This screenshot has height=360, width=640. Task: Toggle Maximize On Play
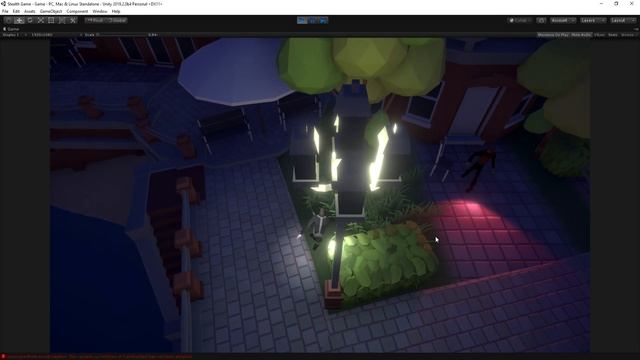click(553, 35)
